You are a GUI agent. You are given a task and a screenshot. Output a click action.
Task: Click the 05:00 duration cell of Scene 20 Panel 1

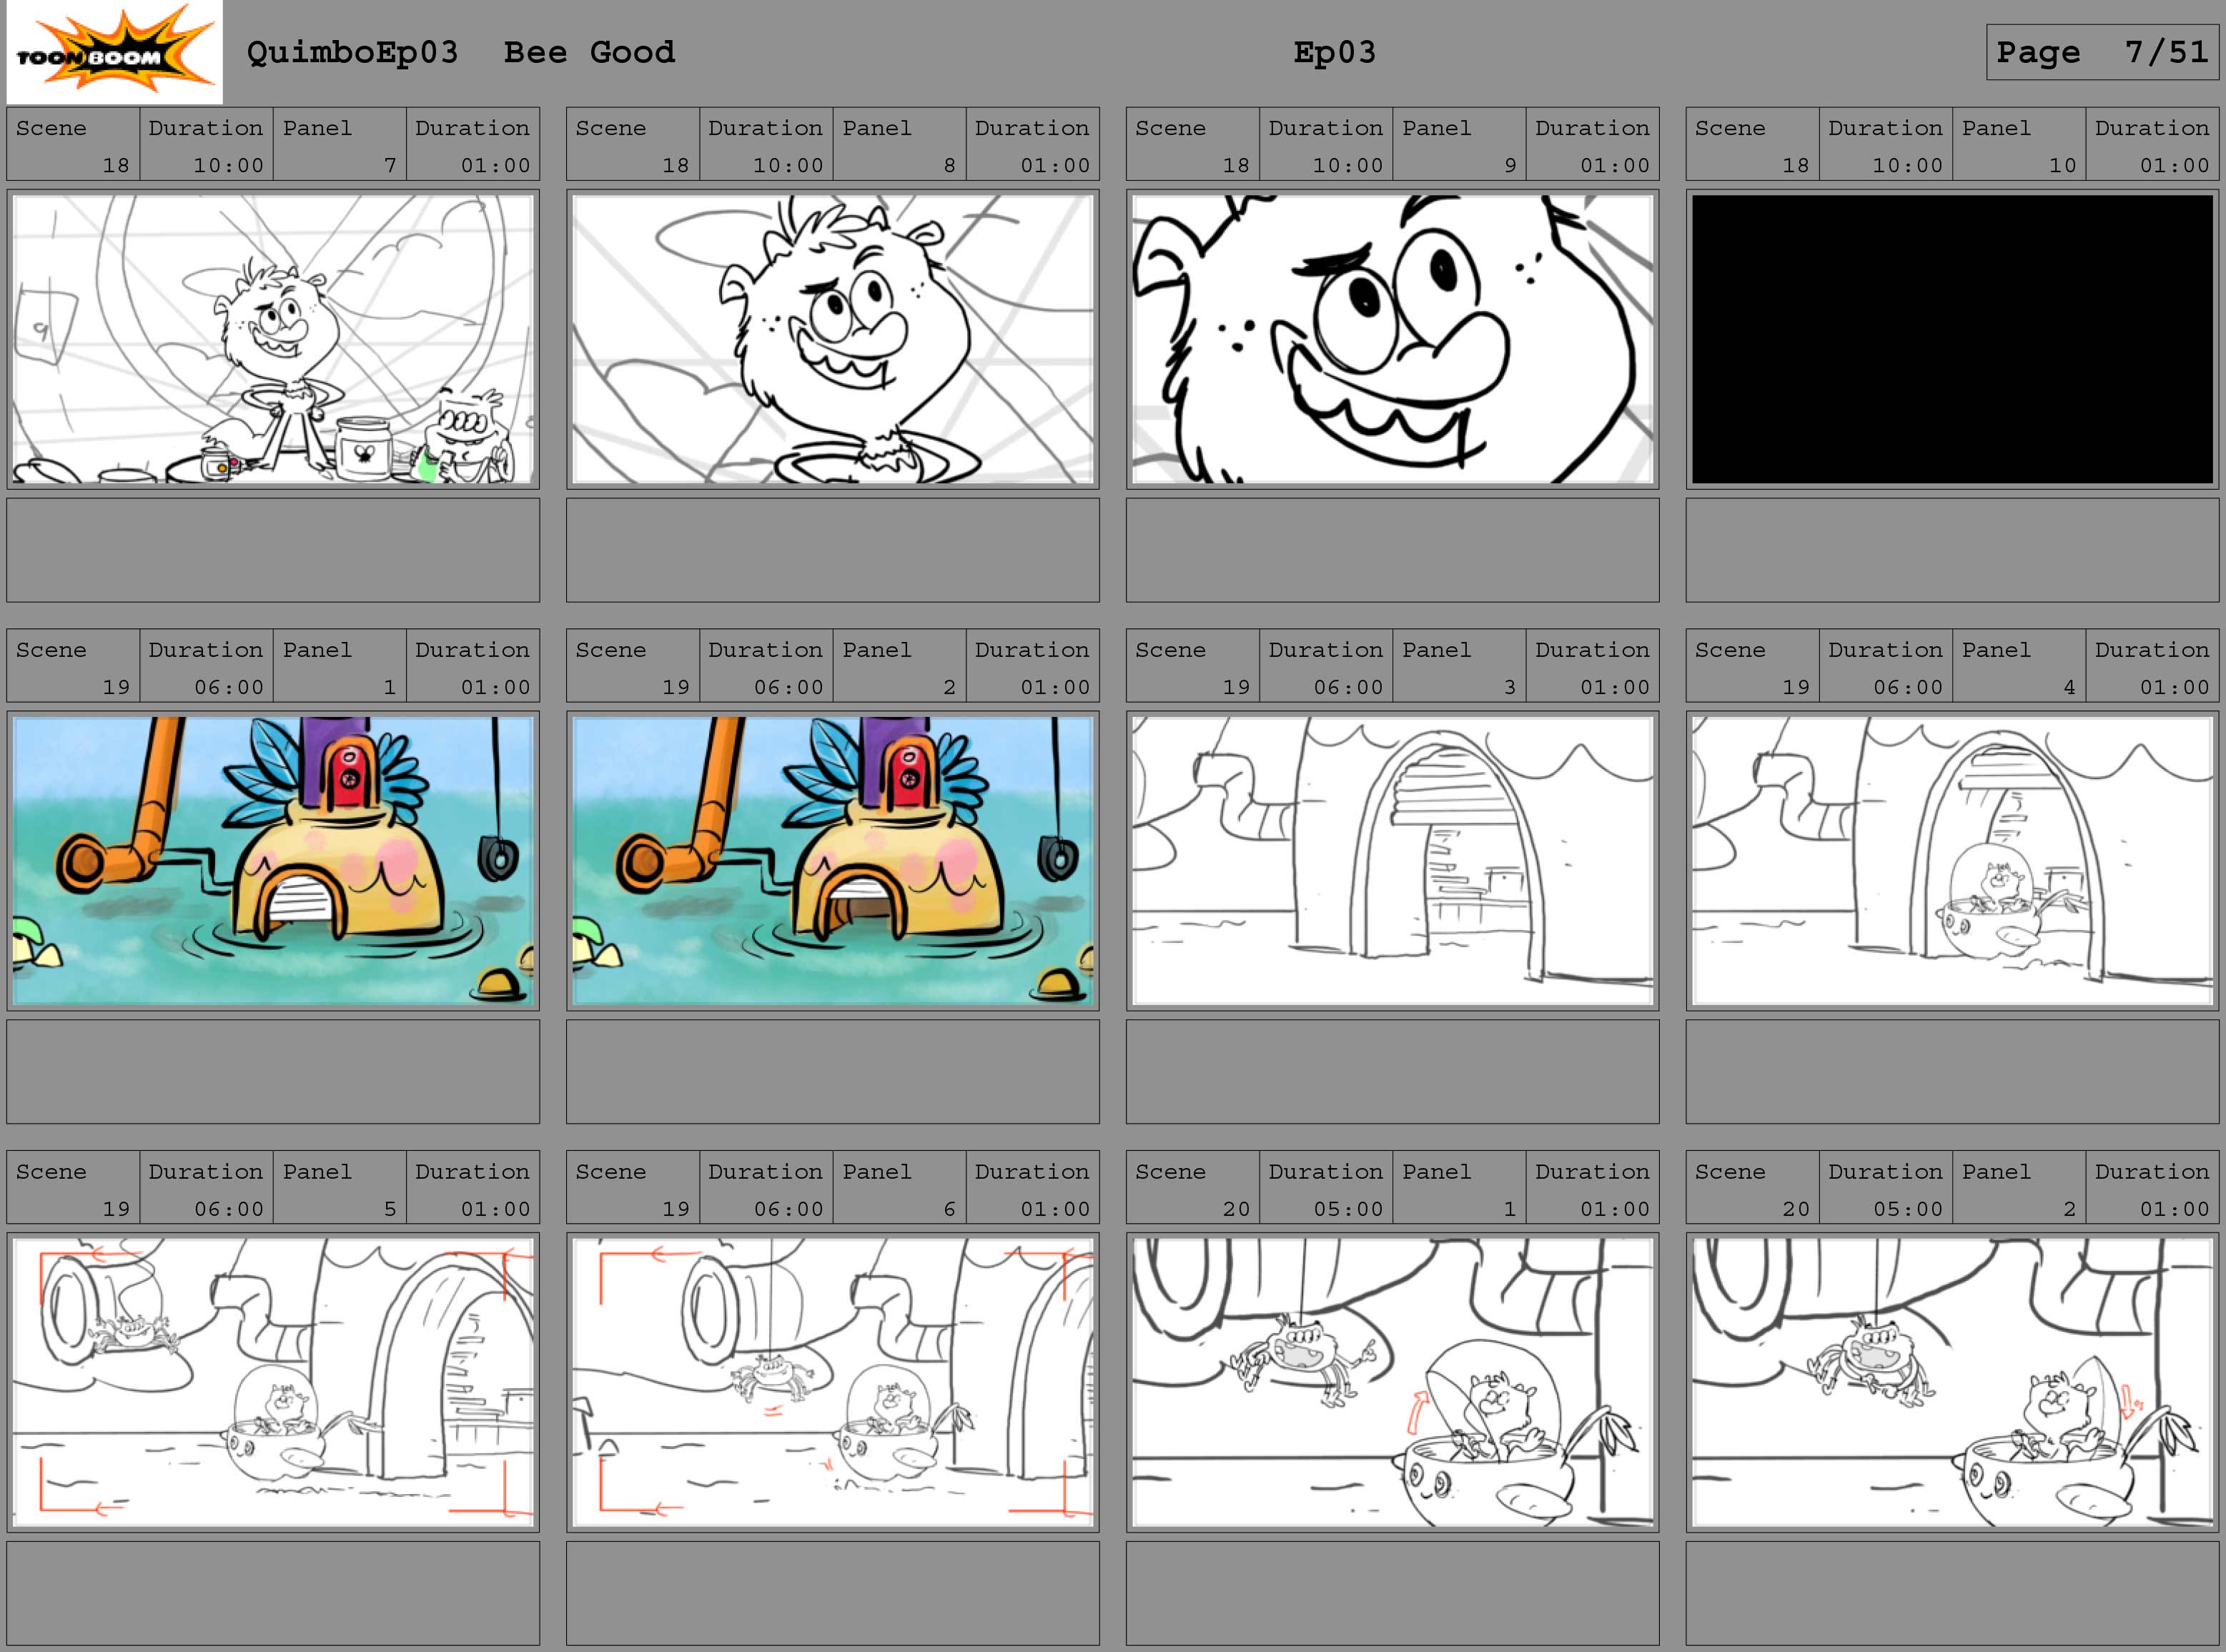(1326, 1188)
